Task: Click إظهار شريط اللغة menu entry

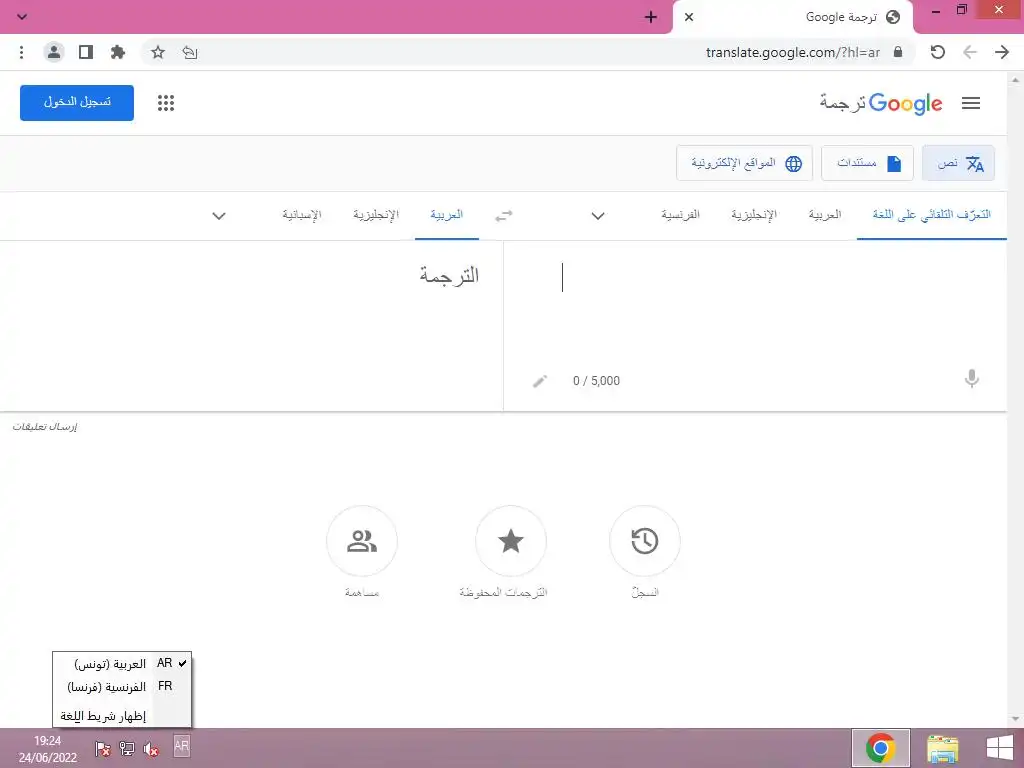Action: (x=122, y=716)
